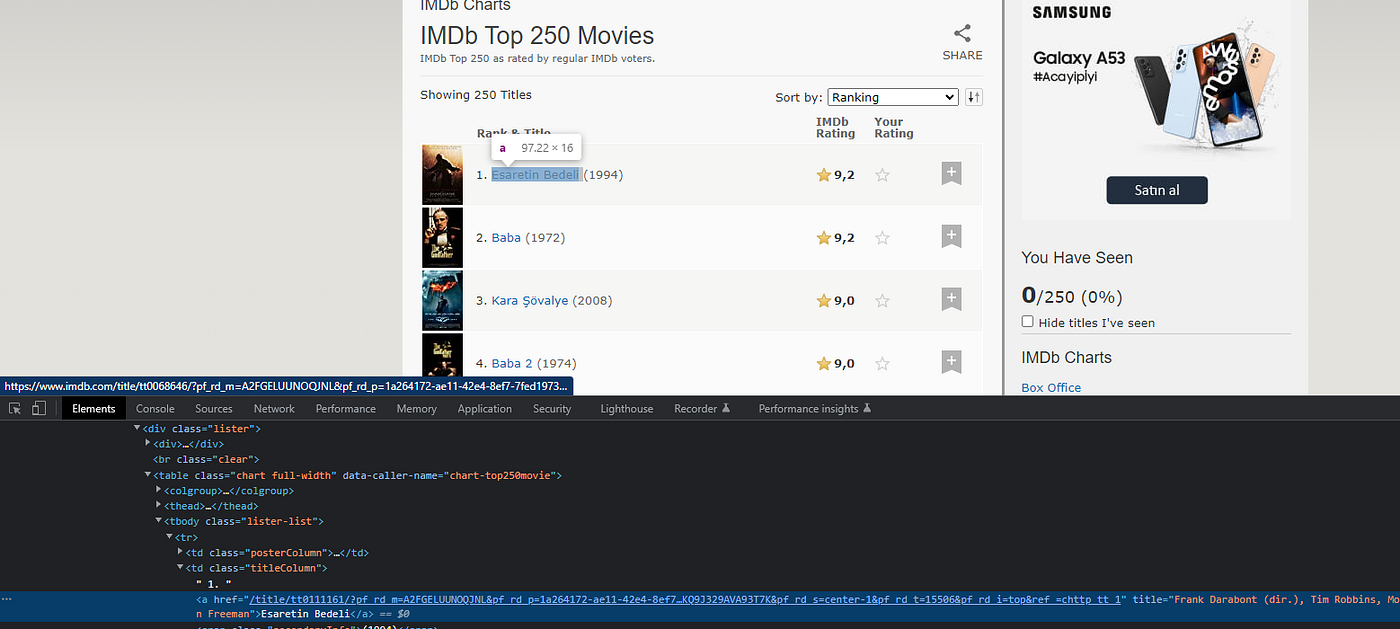Switch to the Console tab in DevTools
The width and height of the screenshot is (1400, 629).
point(155,408)
